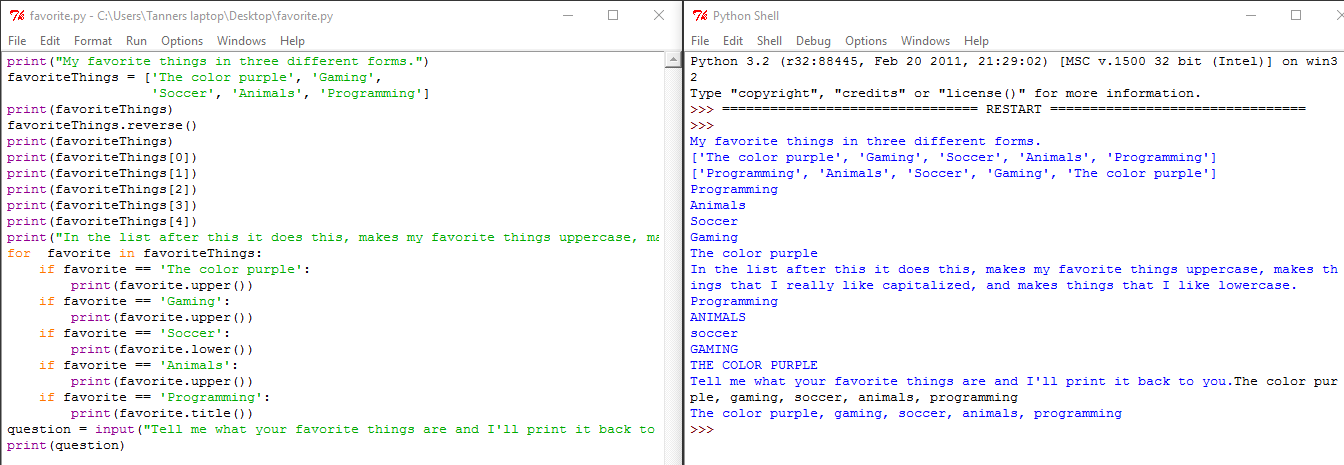Click shell line 'Tell me what your favorite things'
Viewport: 1344px width, 465px height.
[1013, 381]
